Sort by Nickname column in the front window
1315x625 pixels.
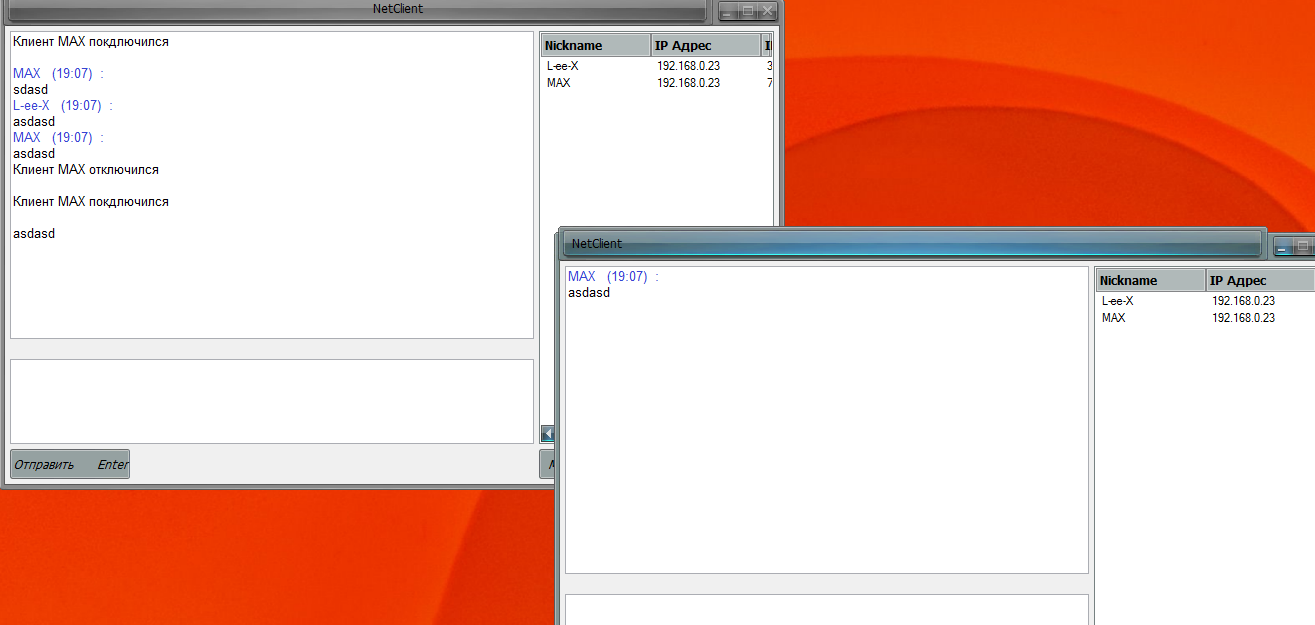pos(1150,280)
